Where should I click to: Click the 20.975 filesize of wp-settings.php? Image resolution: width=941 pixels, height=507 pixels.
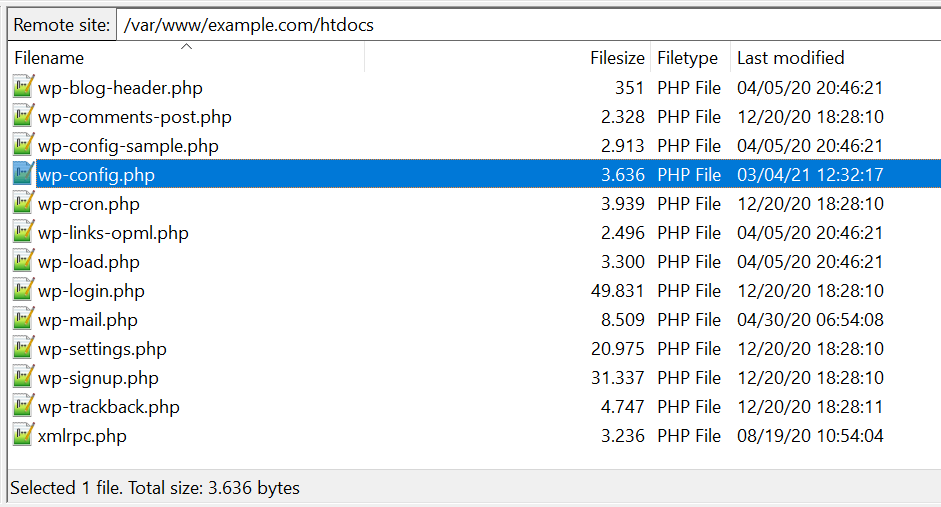pyautogui.click(x=618, y=349)
